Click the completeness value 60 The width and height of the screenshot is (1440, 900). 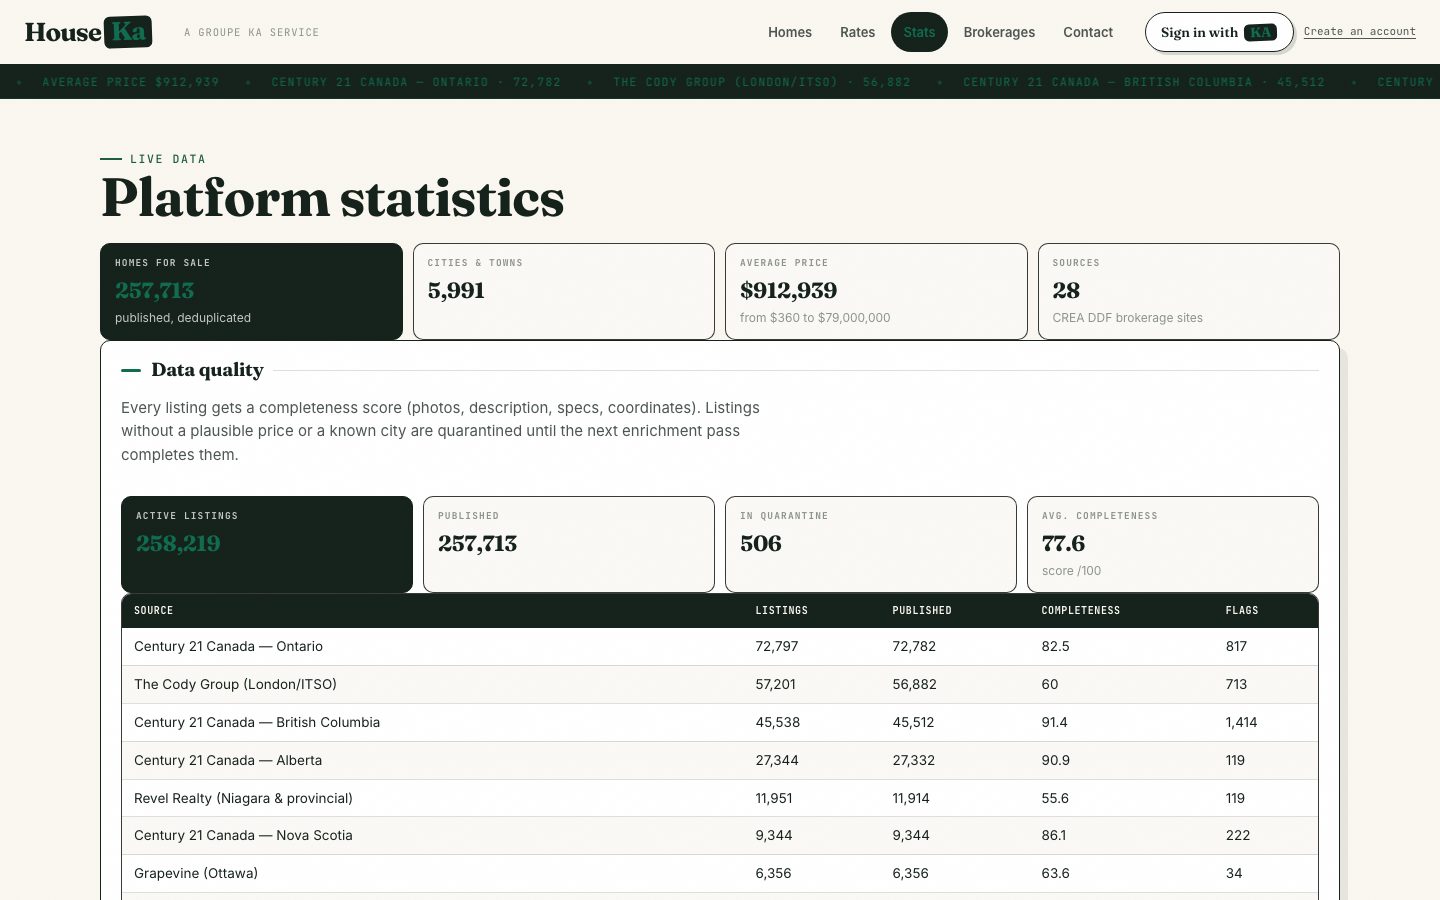(x=1050, y=685)
